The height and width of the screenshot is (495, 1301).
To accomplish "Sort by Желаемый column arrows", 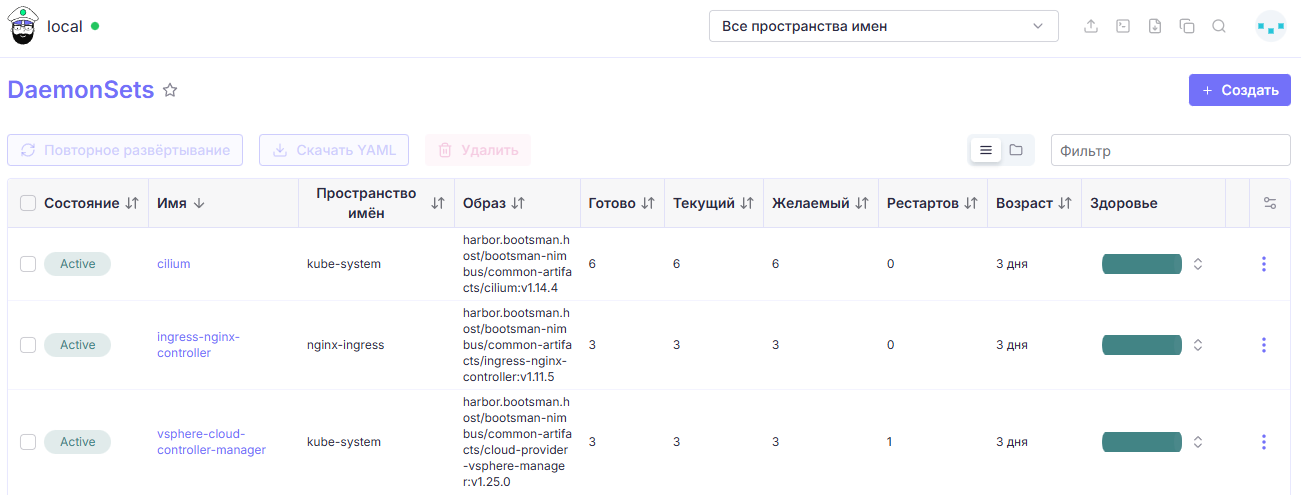I will (861, 203).
